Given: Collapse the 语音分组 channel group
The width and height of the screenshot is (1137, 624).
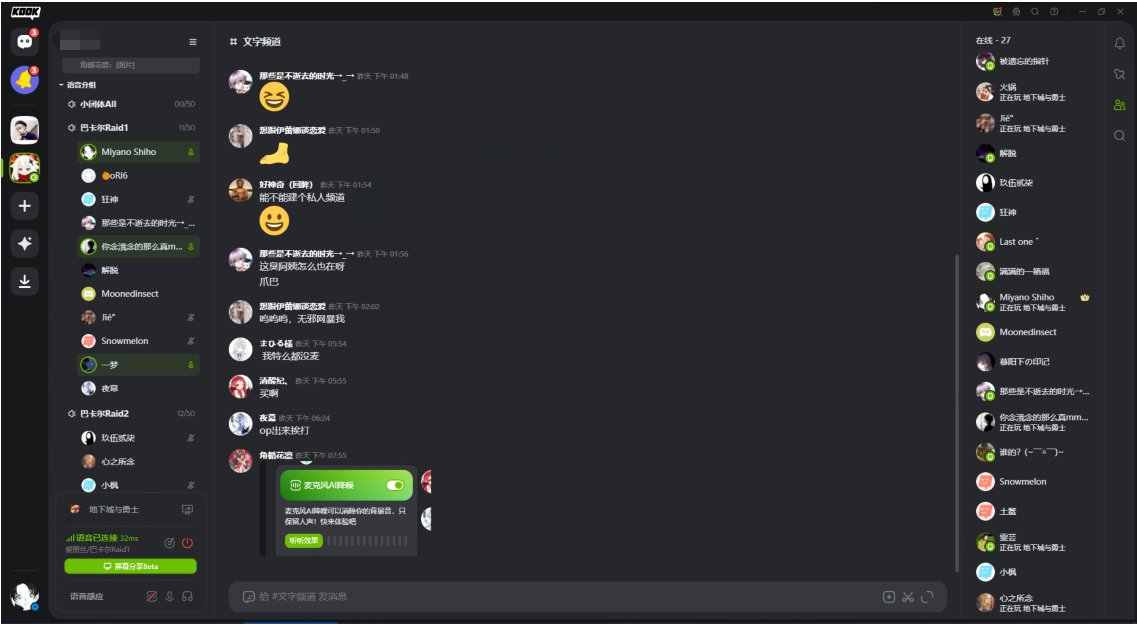Looking at the screenshot, I should (78, 85).
